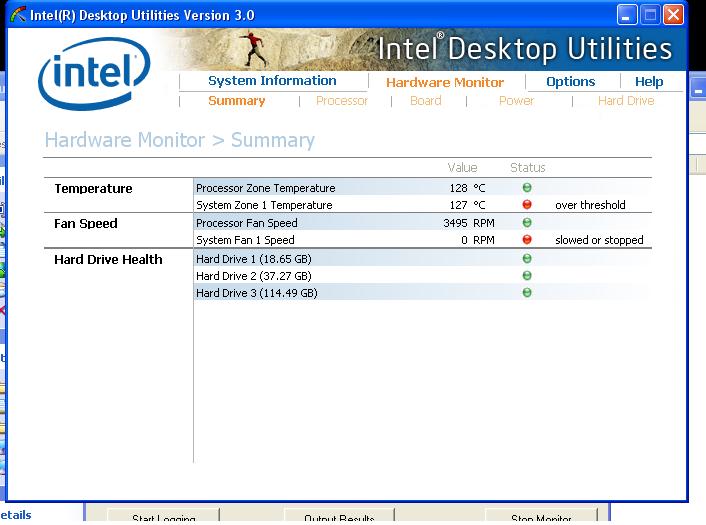Switch to the Summary sub-tab

pos(236,100)
